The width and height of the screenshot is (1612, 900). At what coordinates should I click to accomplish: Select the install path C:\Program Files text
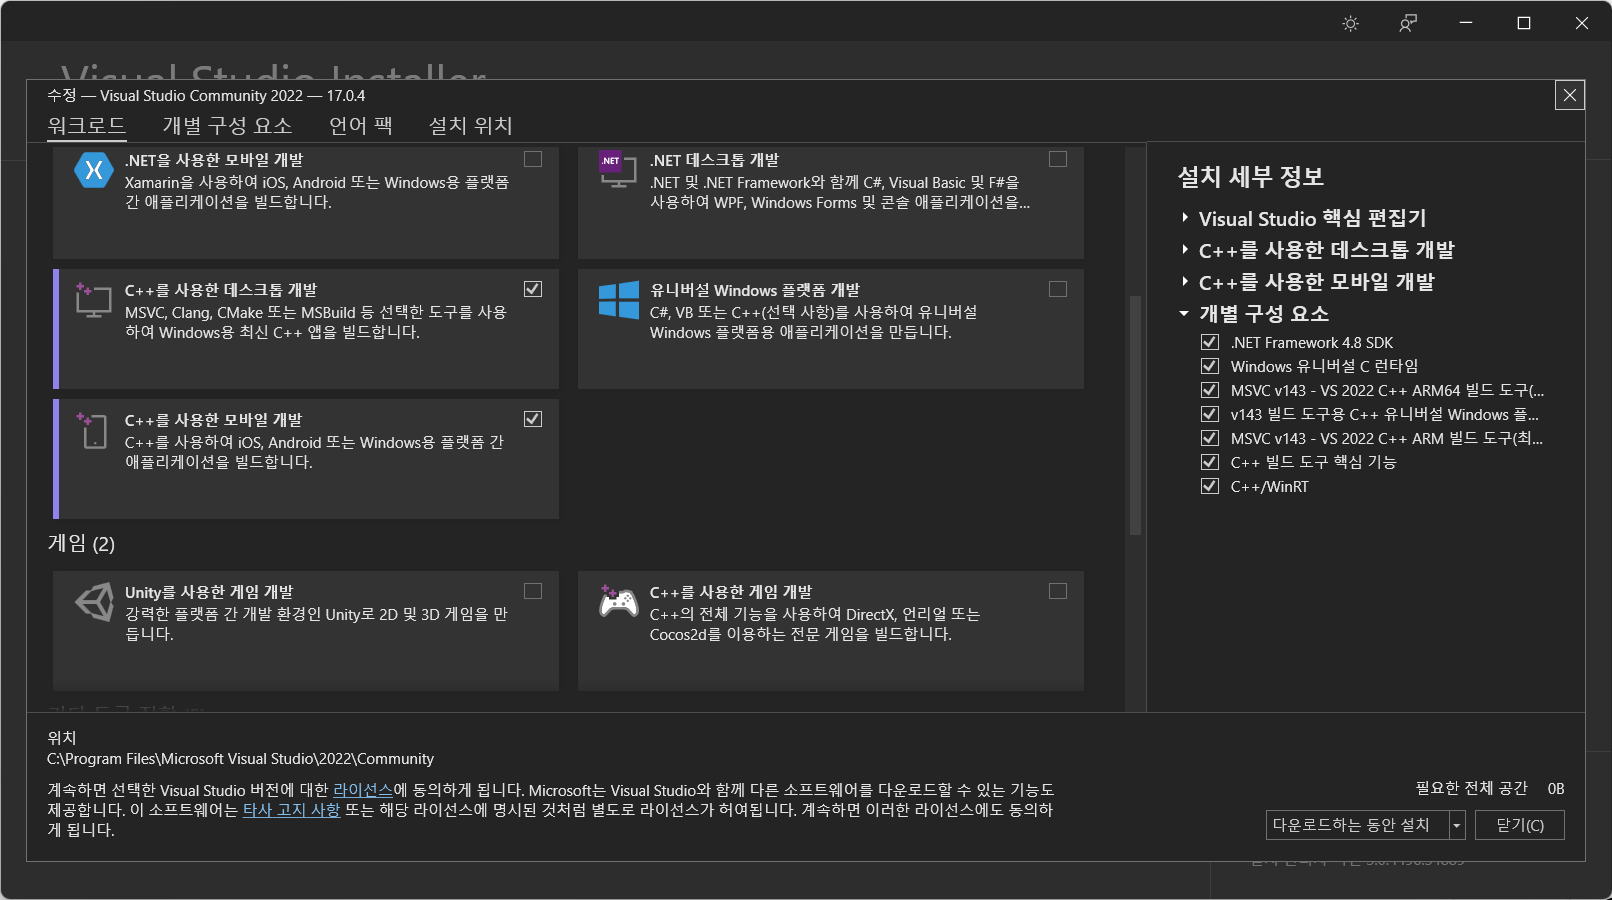tap(241, 759)
